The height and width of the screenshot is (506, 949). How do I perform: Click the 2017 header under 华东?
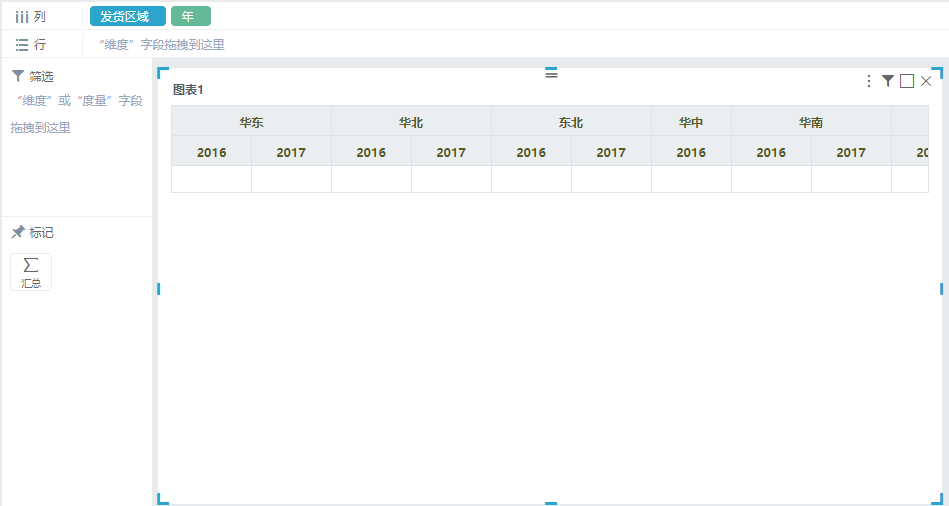[x=291, y=153]
